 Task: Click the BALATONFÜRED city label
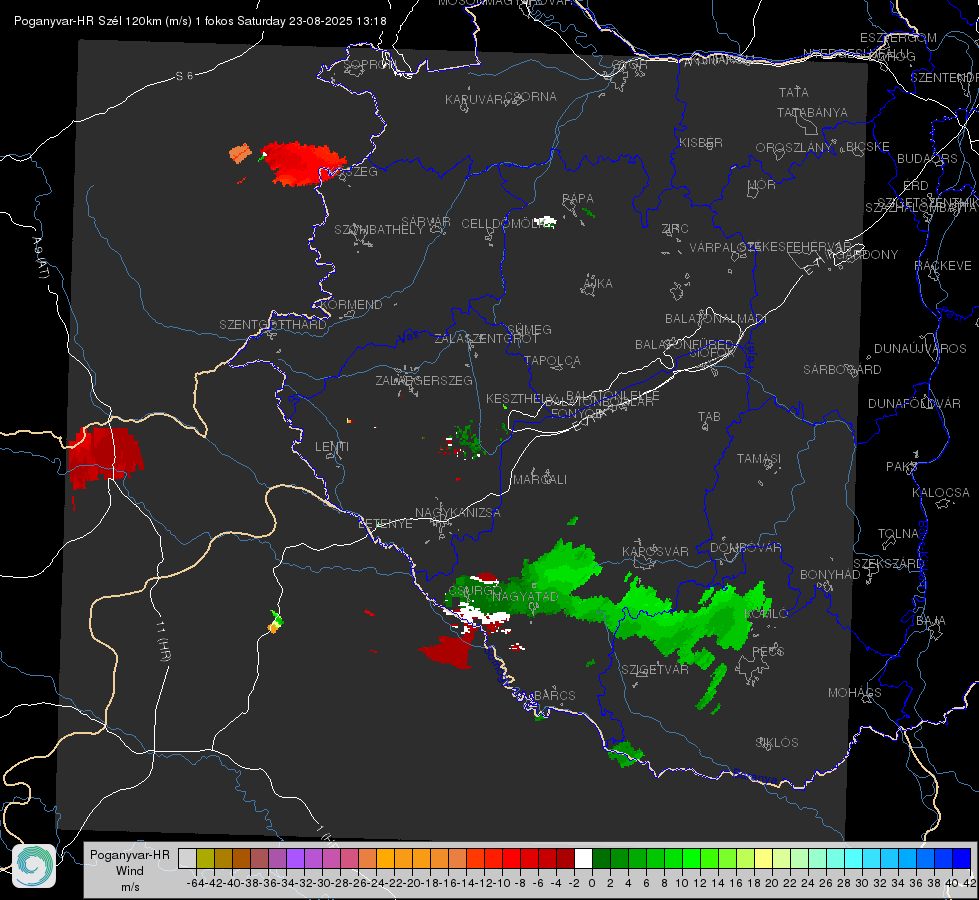click(x=684, y=345)
